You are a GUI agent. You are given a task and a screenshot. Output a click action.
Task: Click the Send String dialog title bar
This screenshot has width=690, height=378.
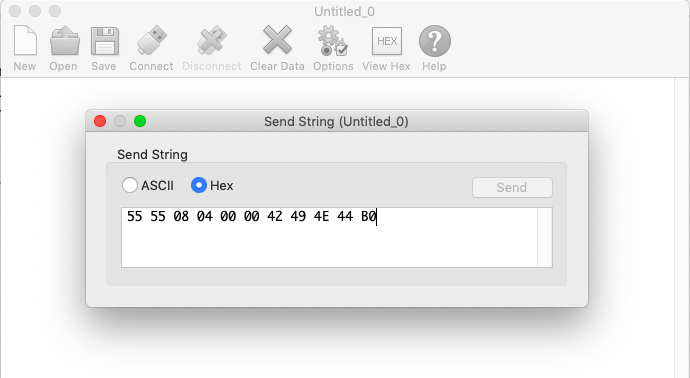[337, 121]
